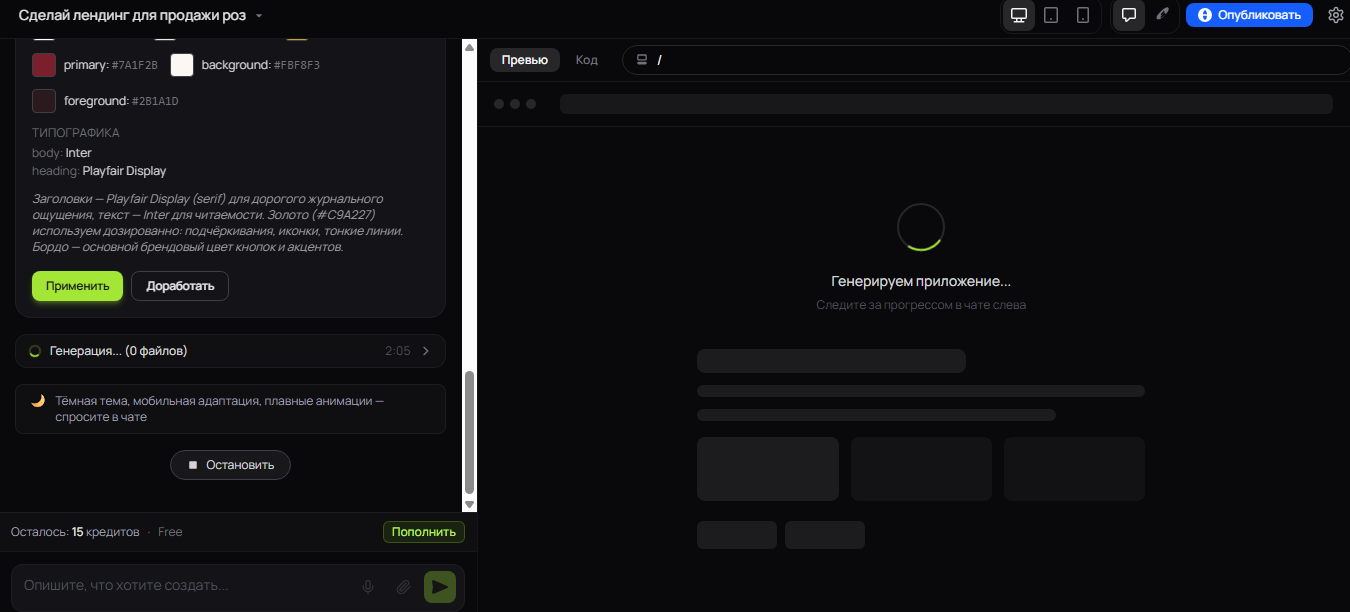Switch preview to desktop view
The height and width of the screenshot is (612, 1350).
pyautogui.click(x=1019, y=15)
